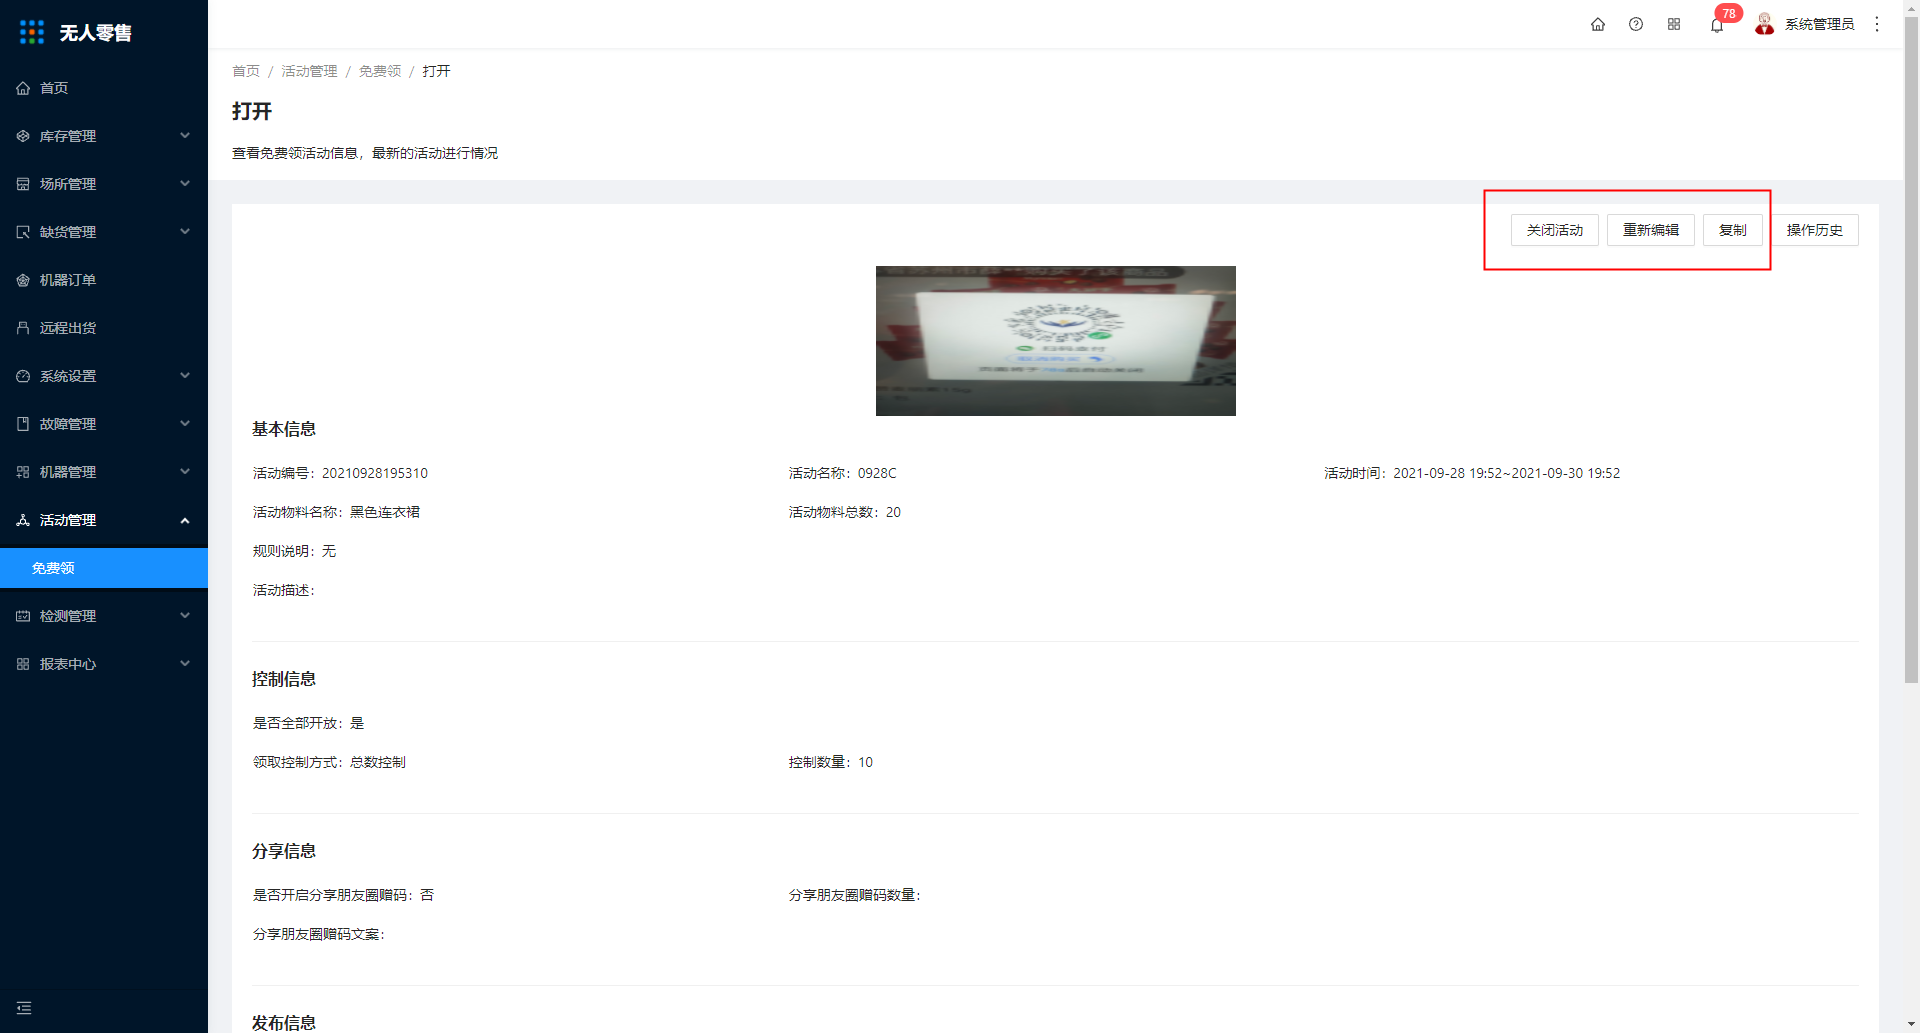The image size is (1920, 1033).
Task: Click the 发布信息 section heading
Action: pos(284,1023)
